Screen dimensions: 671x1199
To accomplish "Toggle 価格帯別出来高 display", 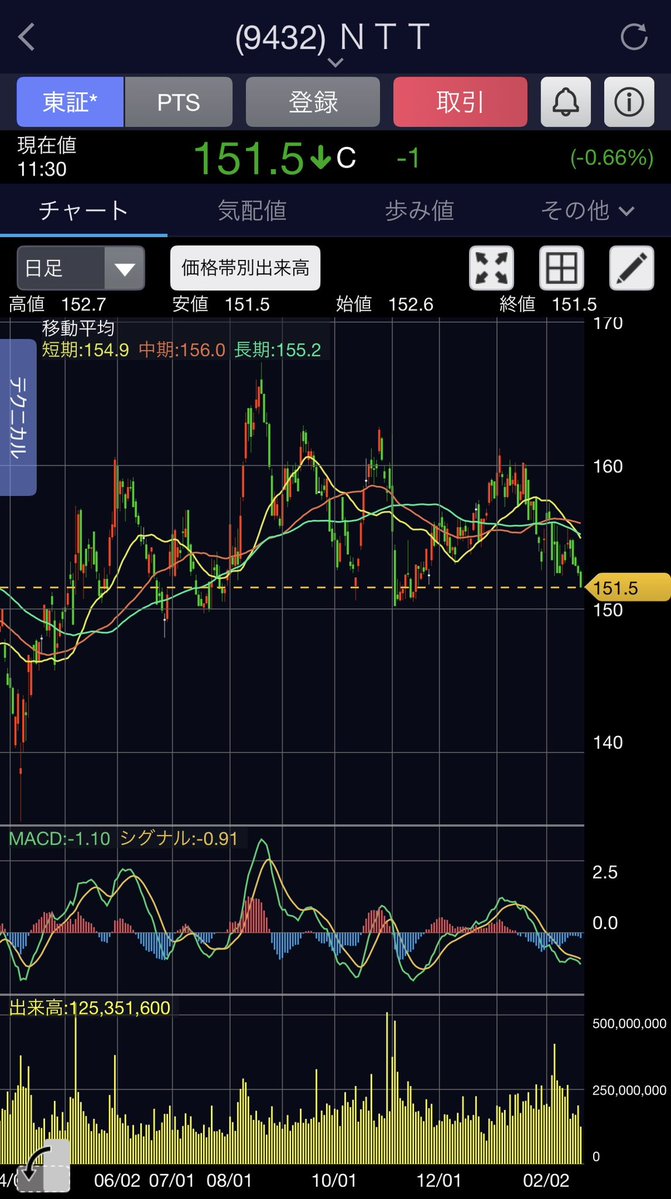I will tap(245, 268).
